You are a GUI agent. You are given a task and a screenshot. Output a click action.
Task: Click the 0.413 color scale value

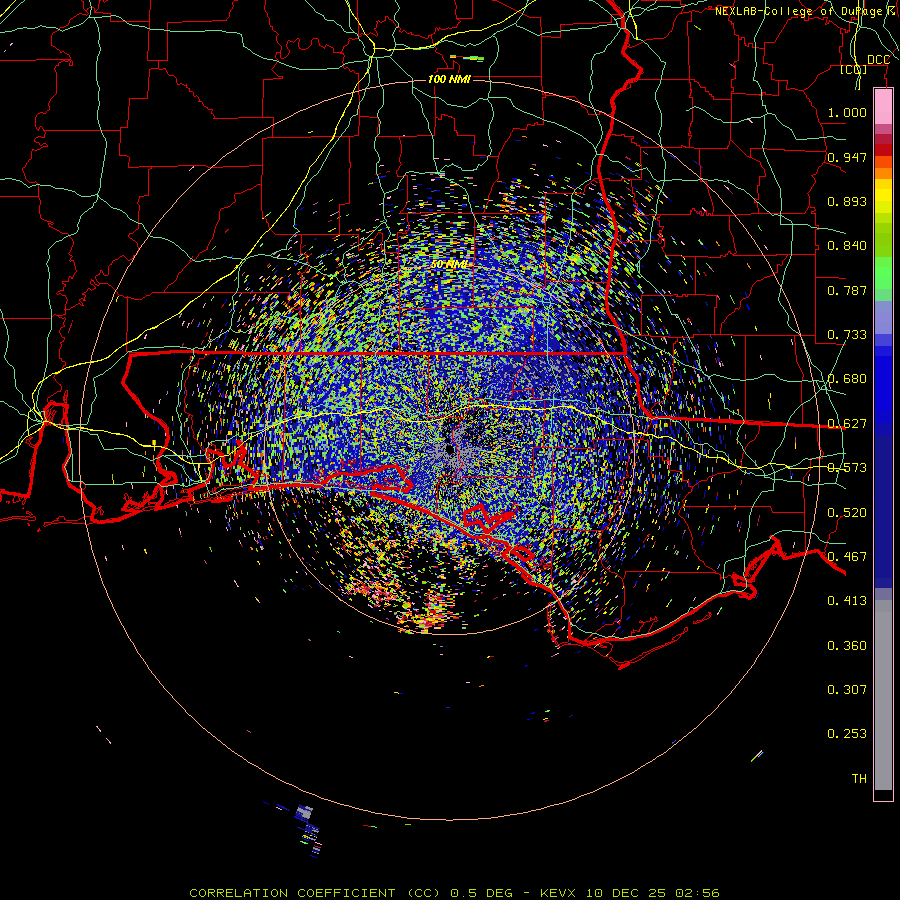pos(847,601)
